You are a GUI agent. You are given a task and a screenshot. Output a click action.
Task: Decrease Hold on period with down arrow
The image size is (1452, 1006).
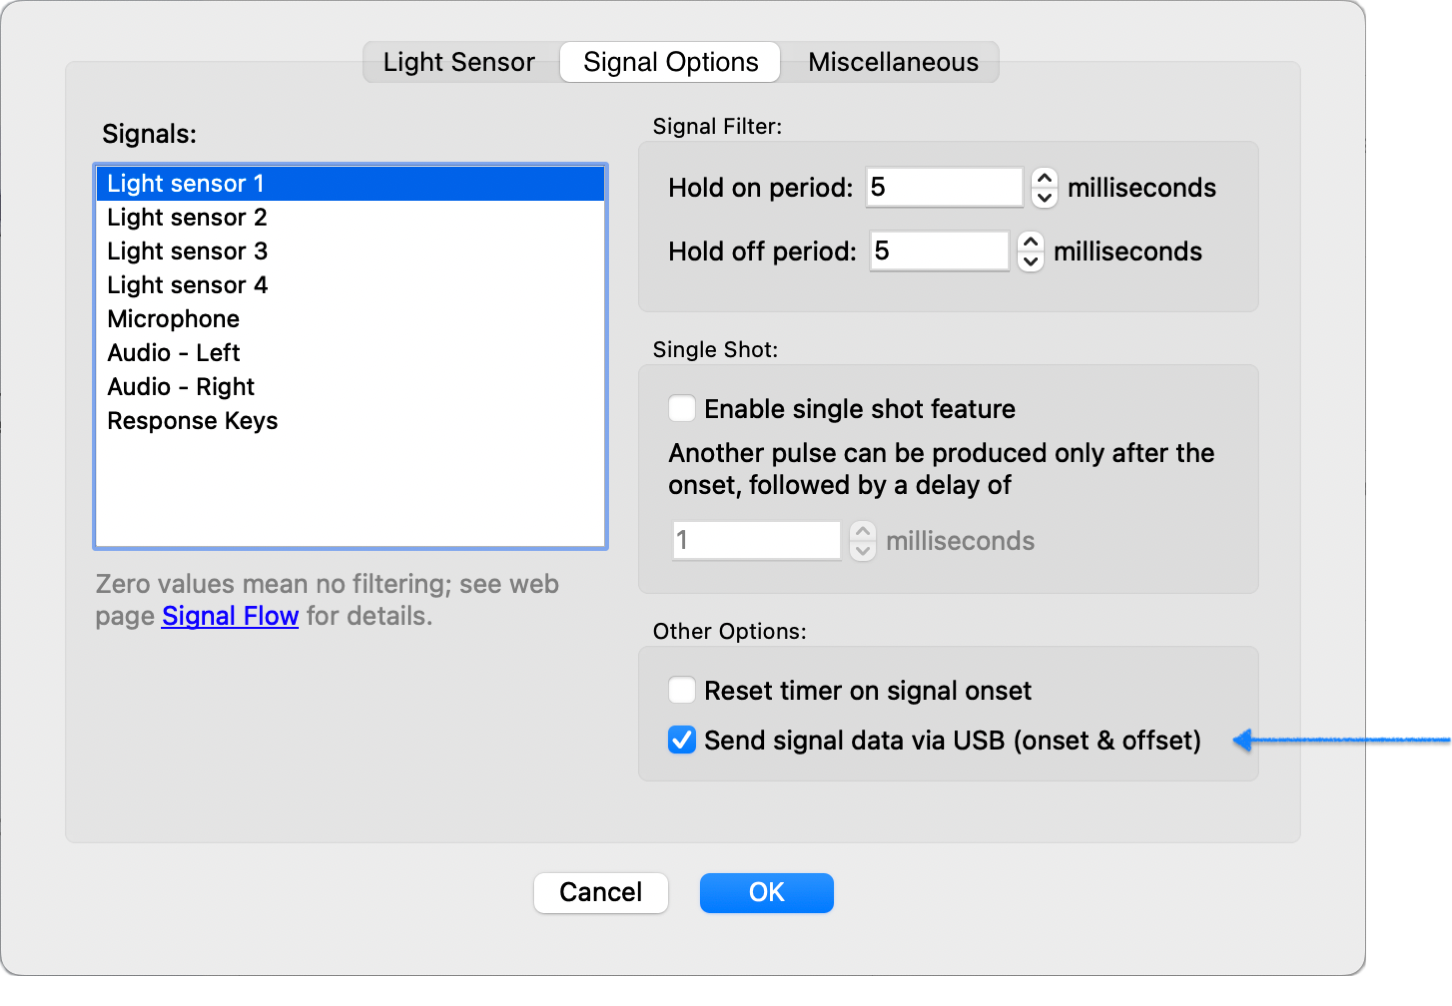(1044, 197)
